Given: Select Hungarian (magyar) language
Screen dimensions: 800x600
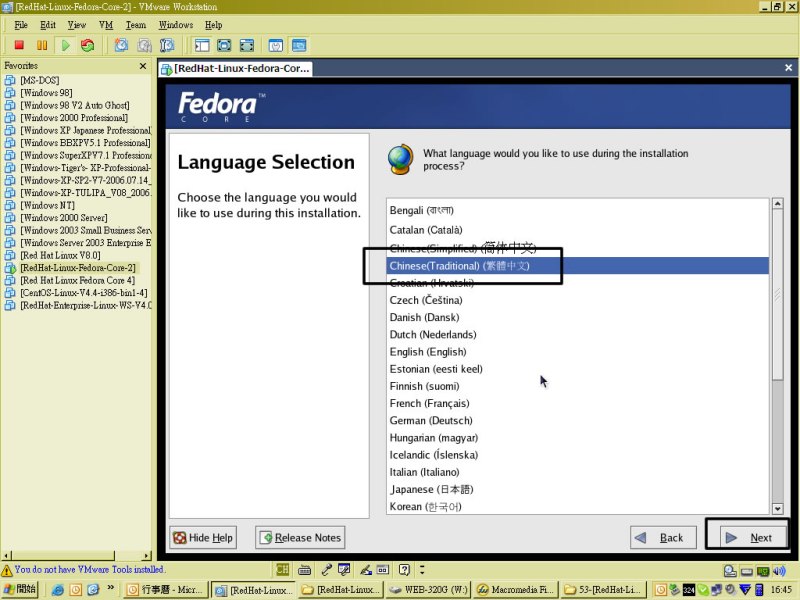Looking at the screenshot, I should click(578, 438).
